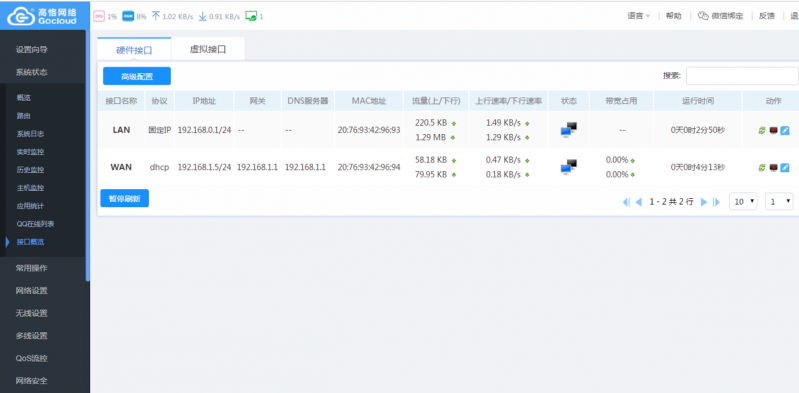Jump to first page in pagination

626,202
